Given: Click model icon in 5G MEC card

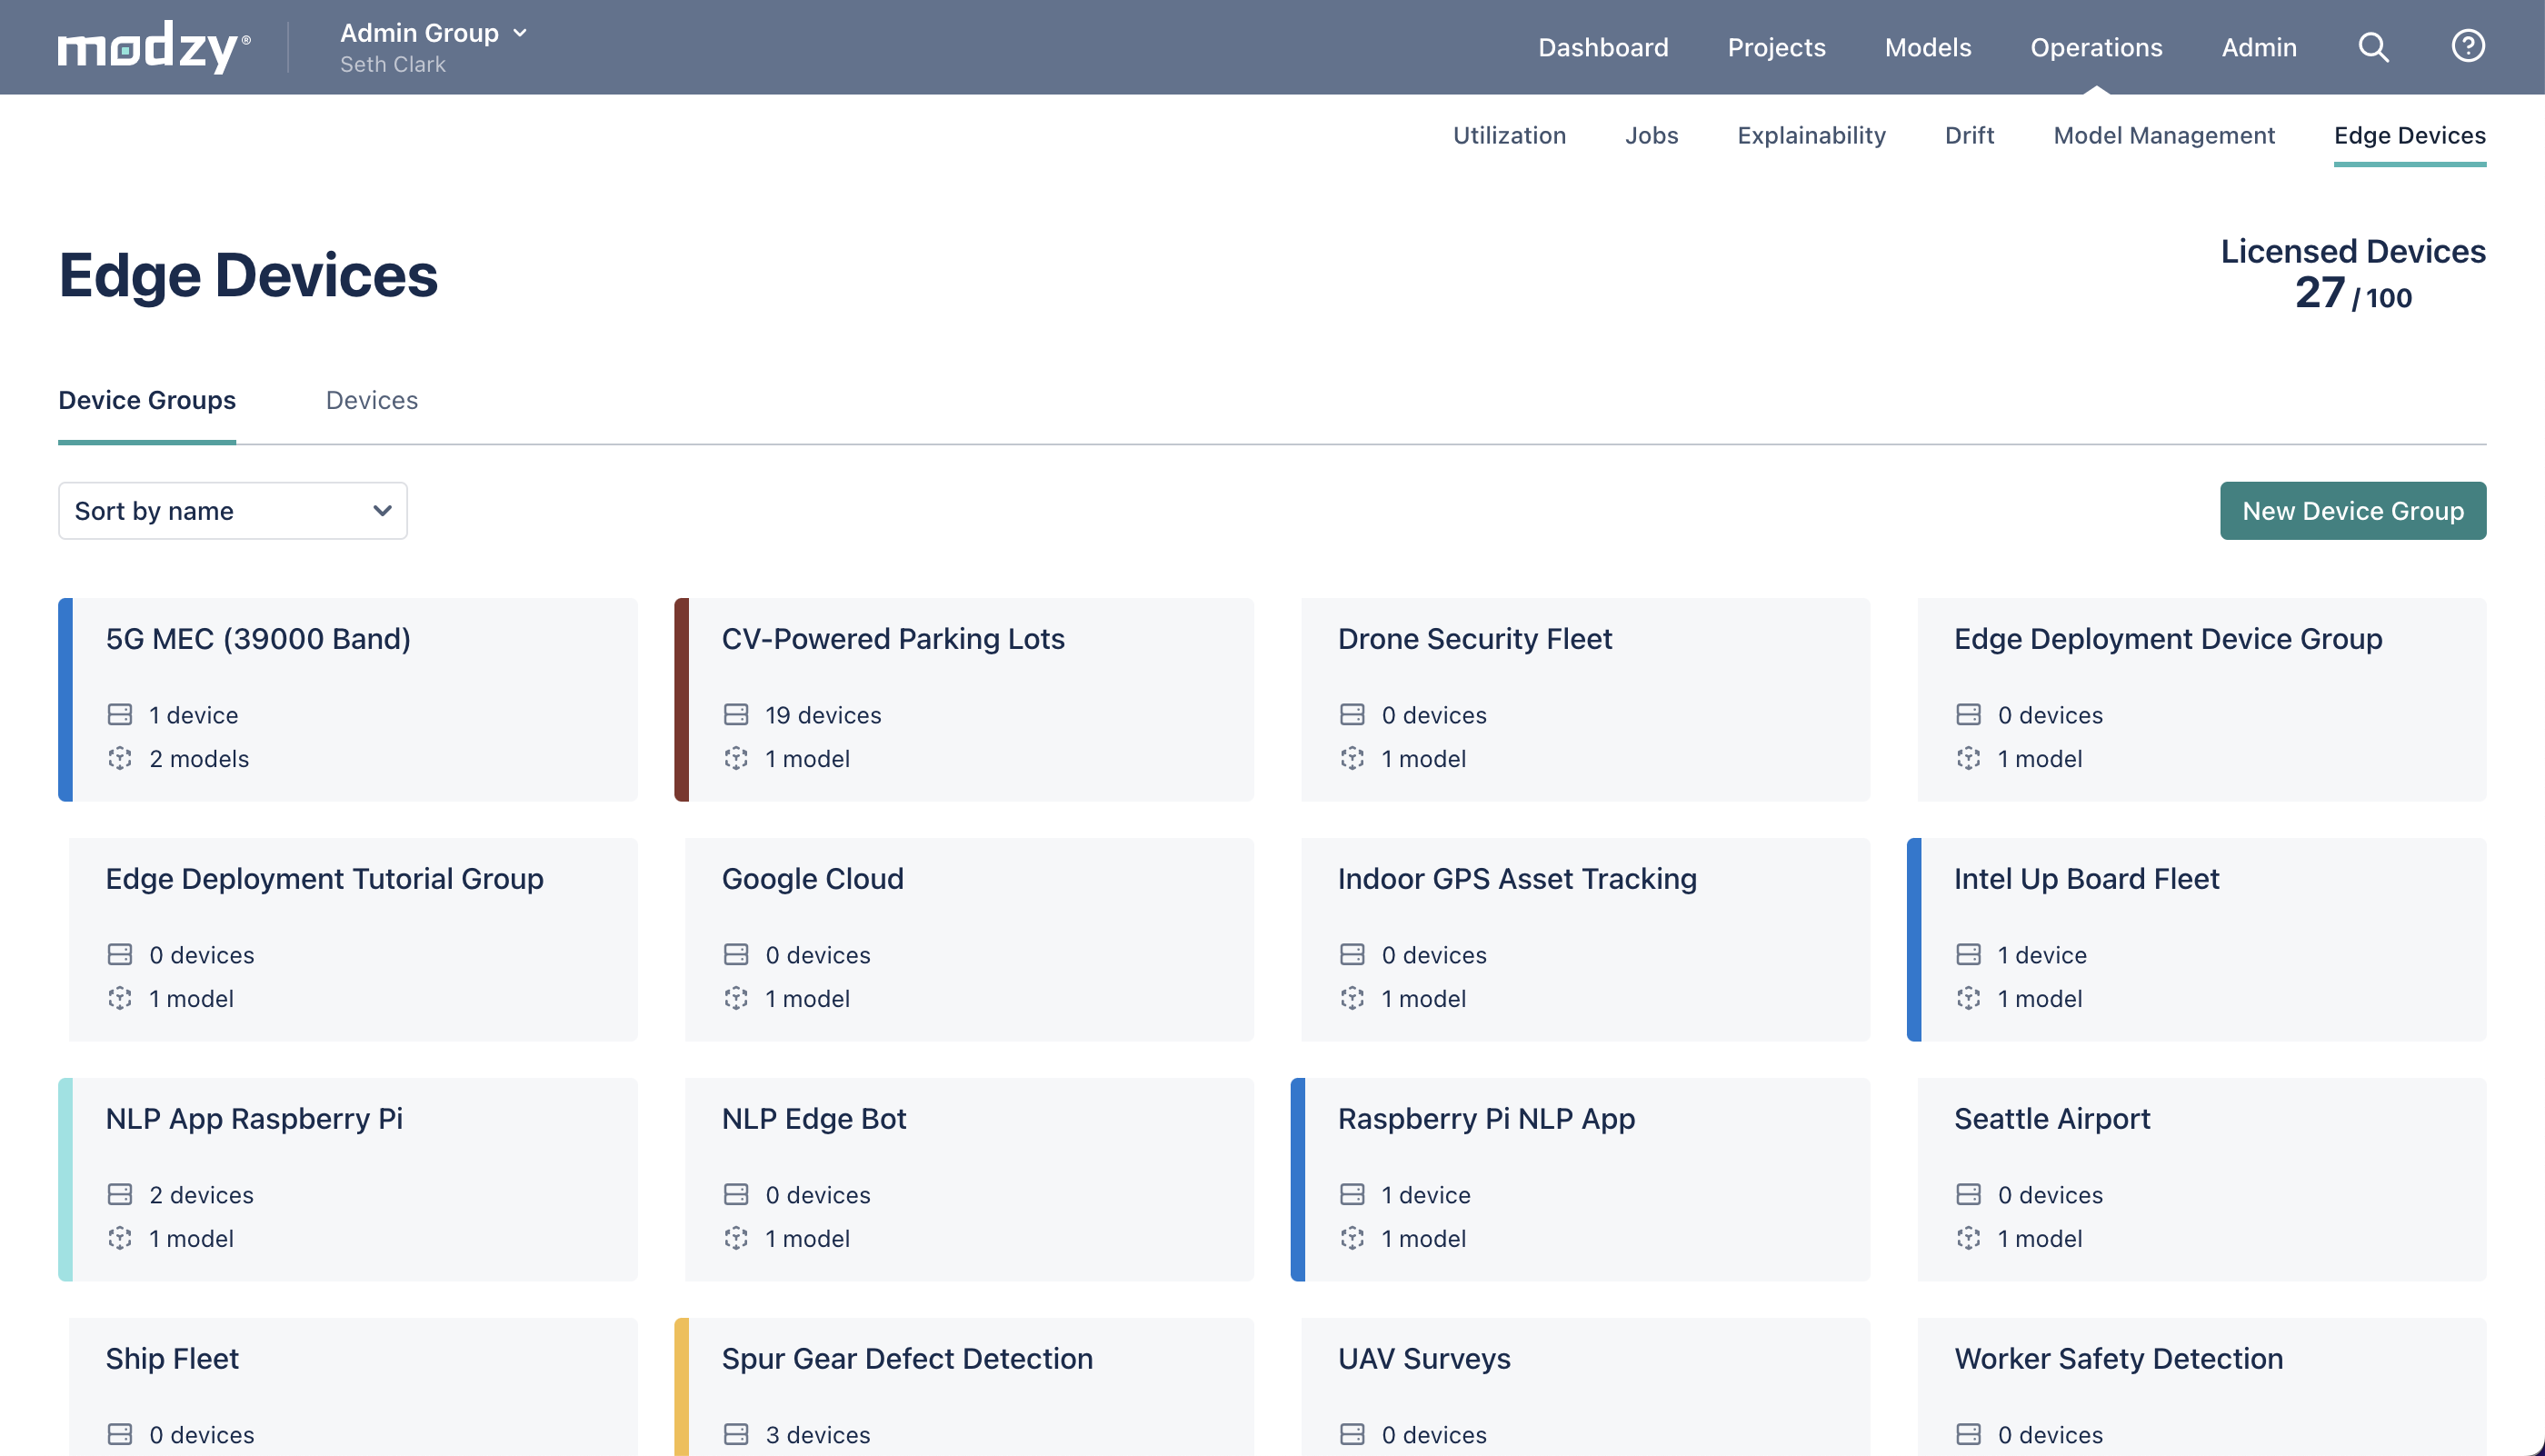Looking at the screenshot, I should point(120,759).
